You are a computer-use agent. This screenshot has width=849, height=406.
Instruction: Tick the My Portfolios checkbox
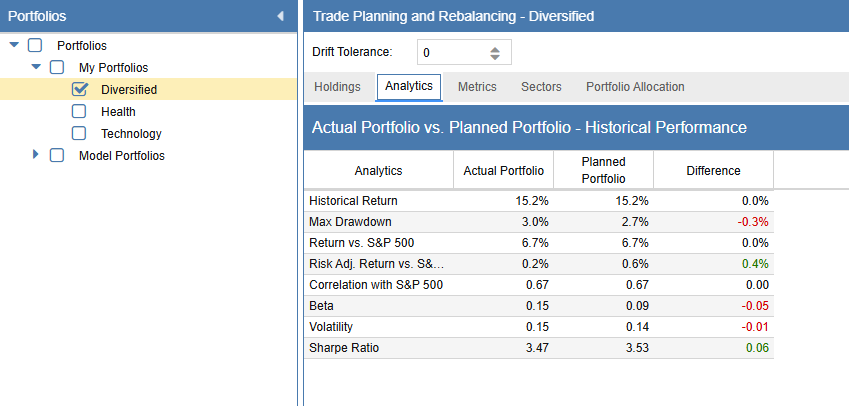(x=58, y=67)
